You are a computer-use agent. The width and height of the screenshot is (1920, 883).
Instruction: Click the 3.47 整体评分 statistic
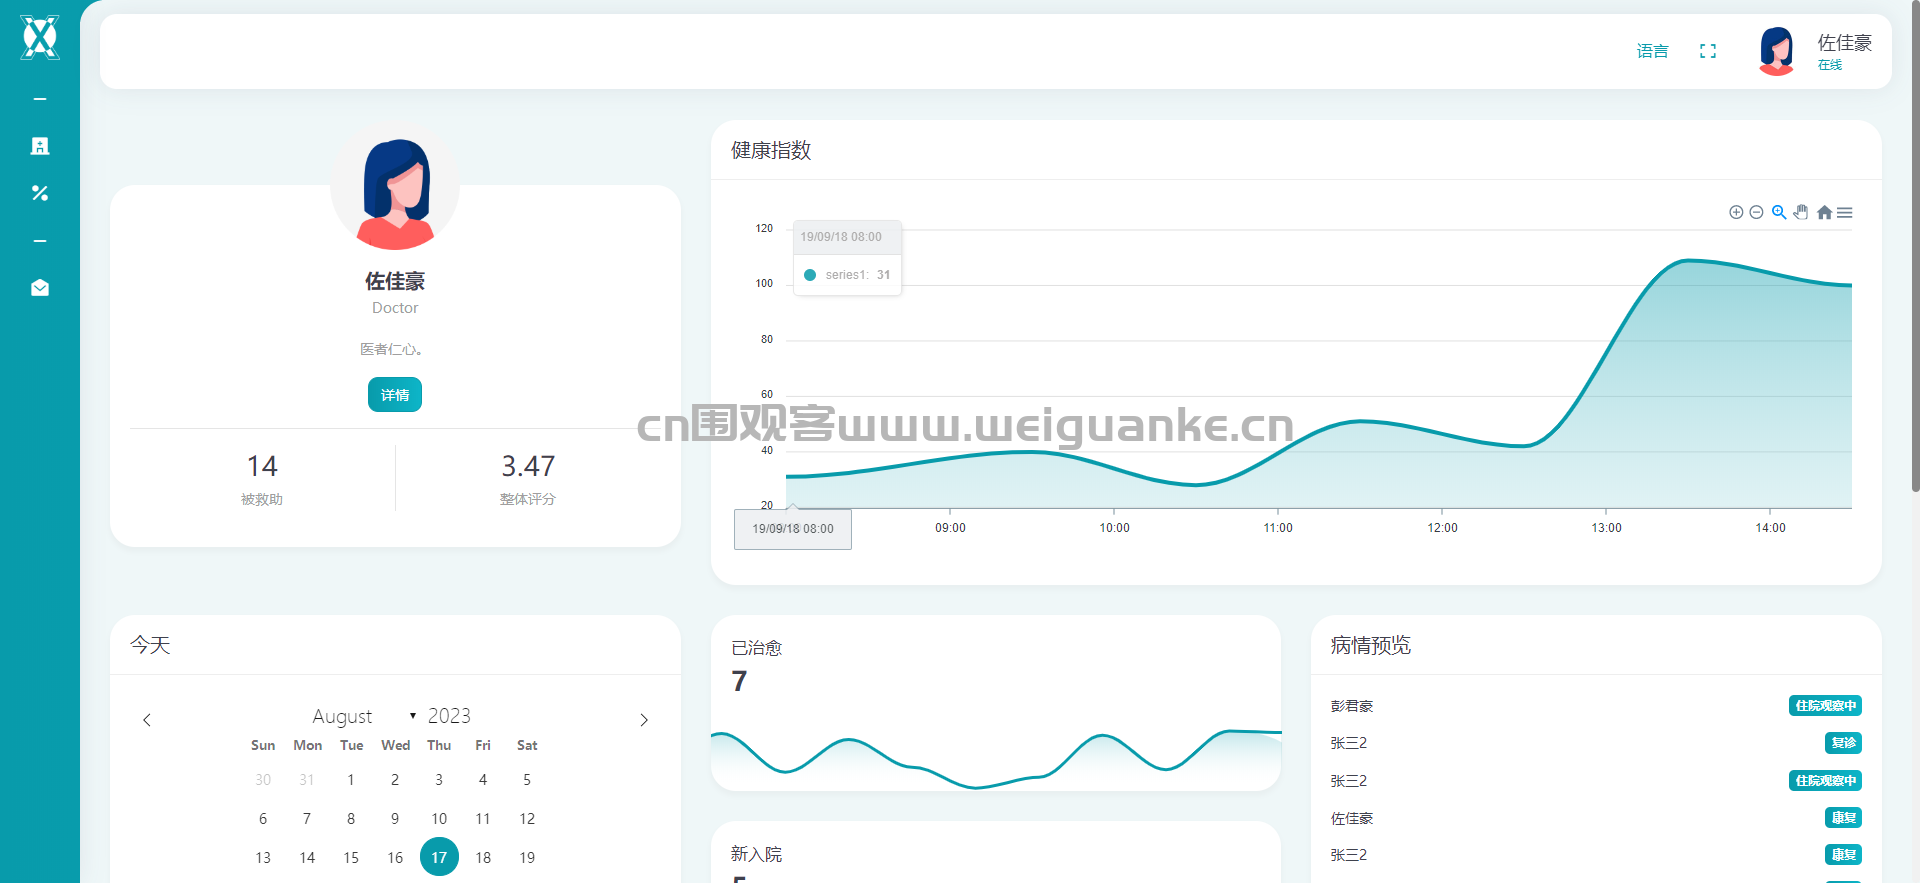point(528,479)
